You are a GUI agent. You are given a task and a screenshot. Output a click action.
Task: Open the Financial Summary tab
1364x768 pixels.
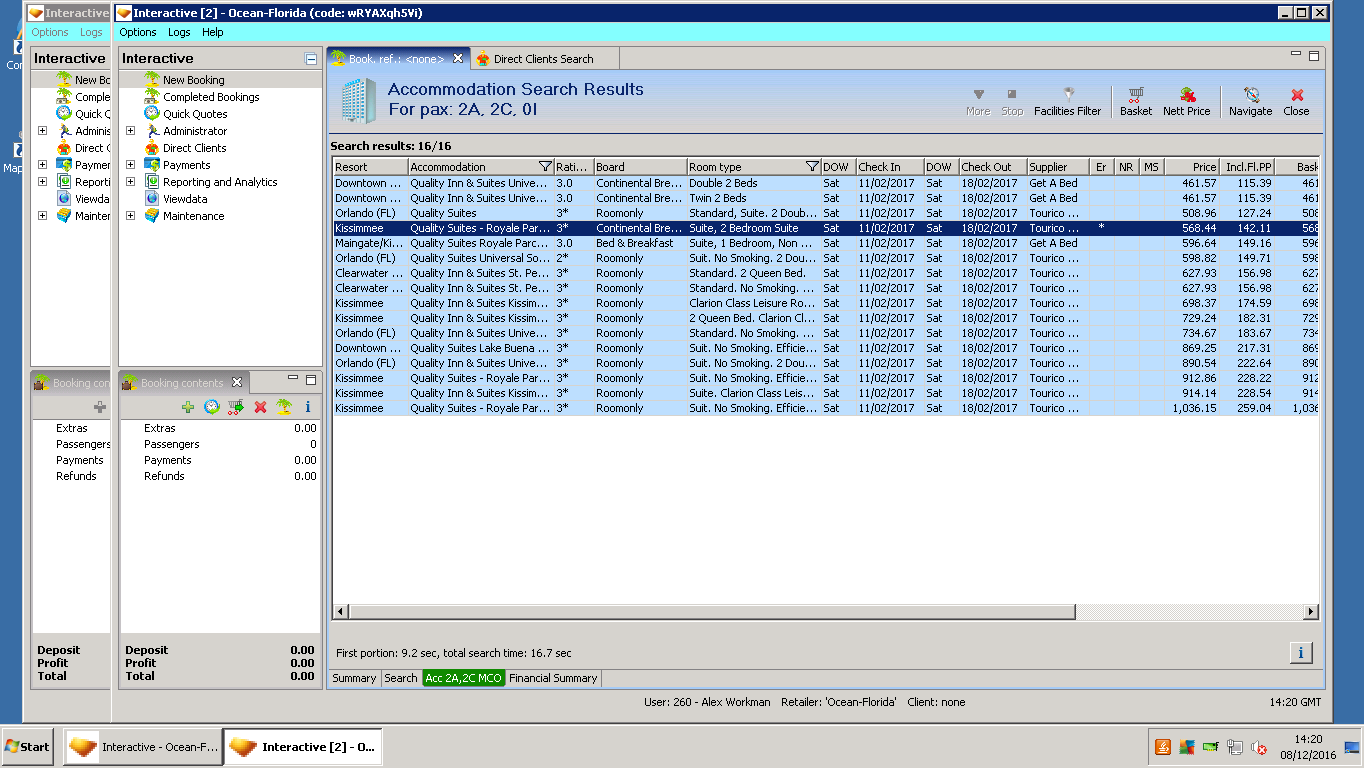point(553,678)
